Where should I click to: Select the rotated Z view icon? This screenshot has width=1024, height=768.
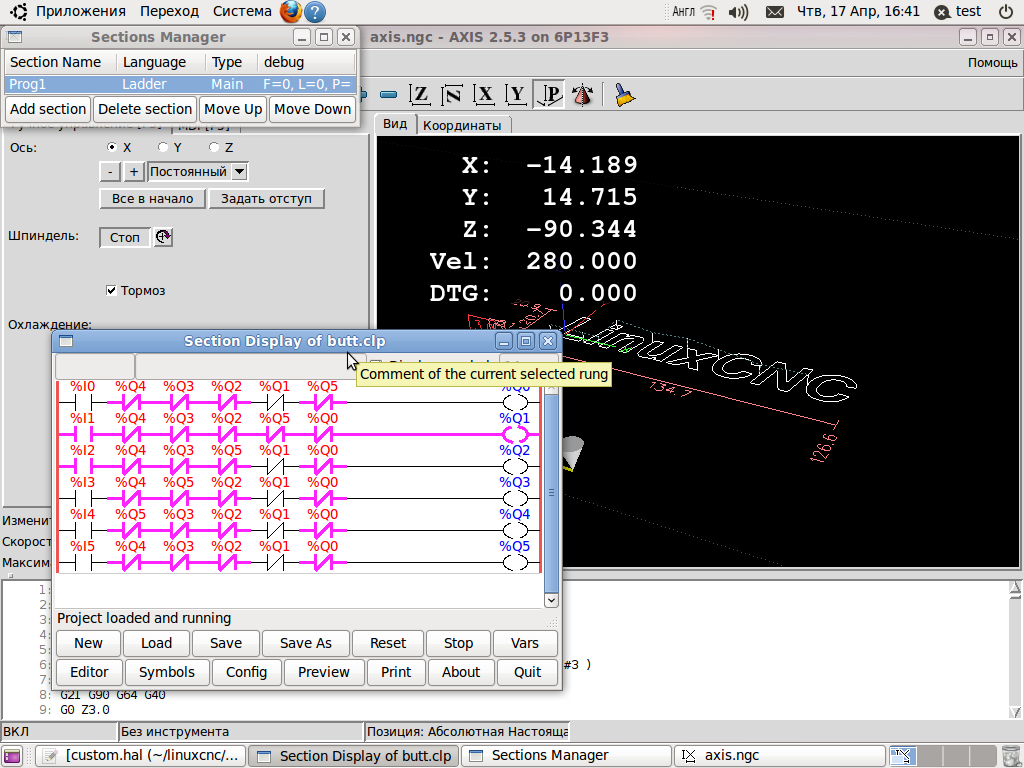click(x=452, y=95)
